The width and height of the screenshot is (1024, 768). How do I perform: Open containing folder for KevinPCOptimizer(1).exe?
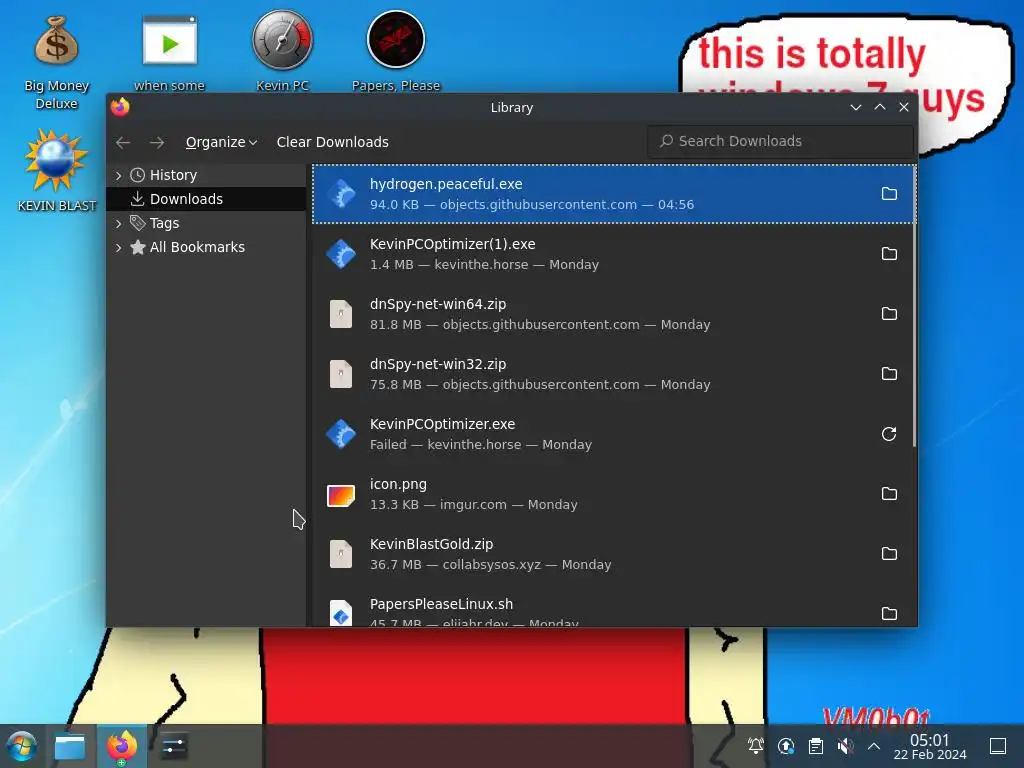(889, 254)
